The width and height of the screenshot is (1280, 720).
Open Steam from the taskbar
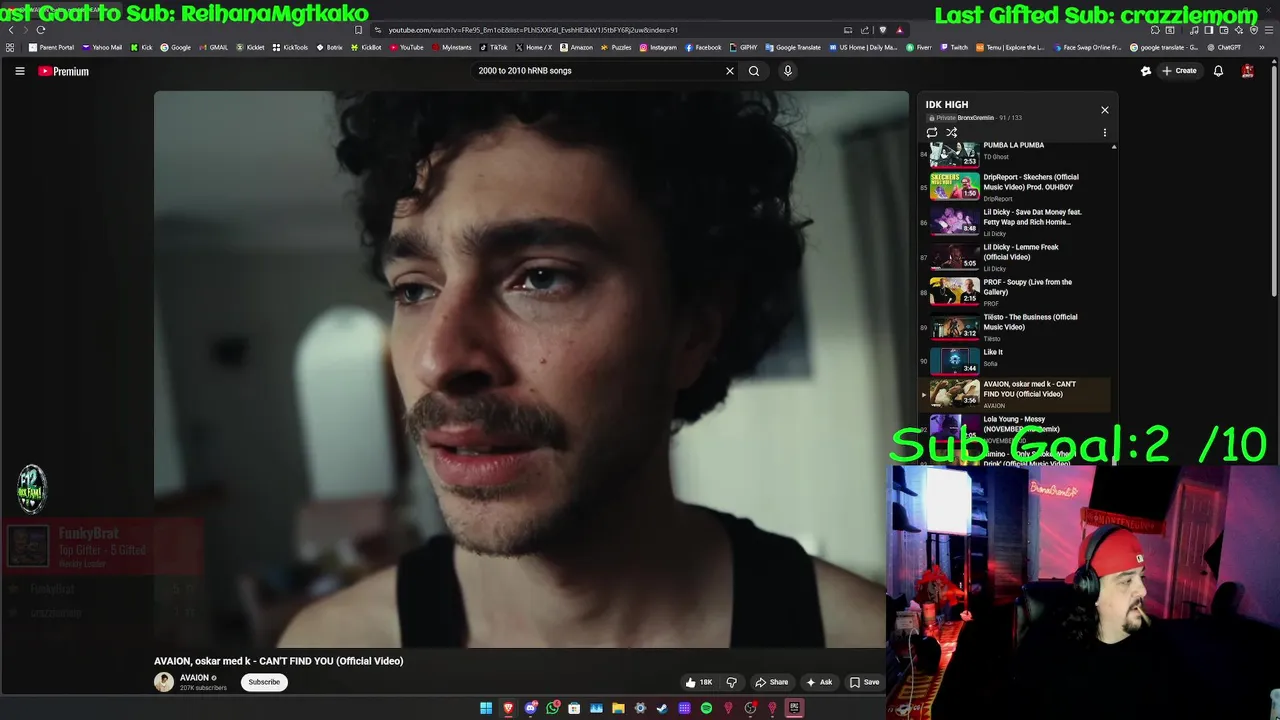click(x=662, y=708)
